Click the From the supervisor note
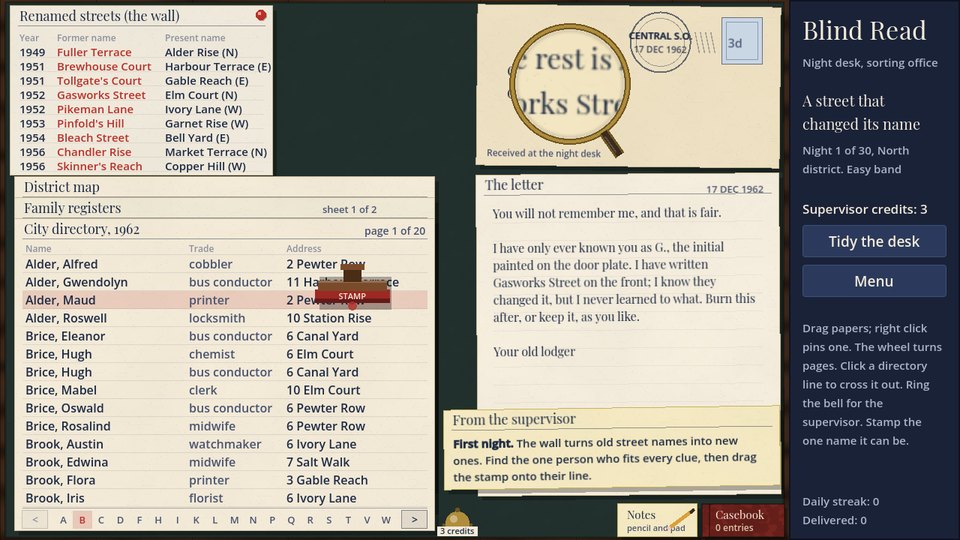 pos(612,449)
